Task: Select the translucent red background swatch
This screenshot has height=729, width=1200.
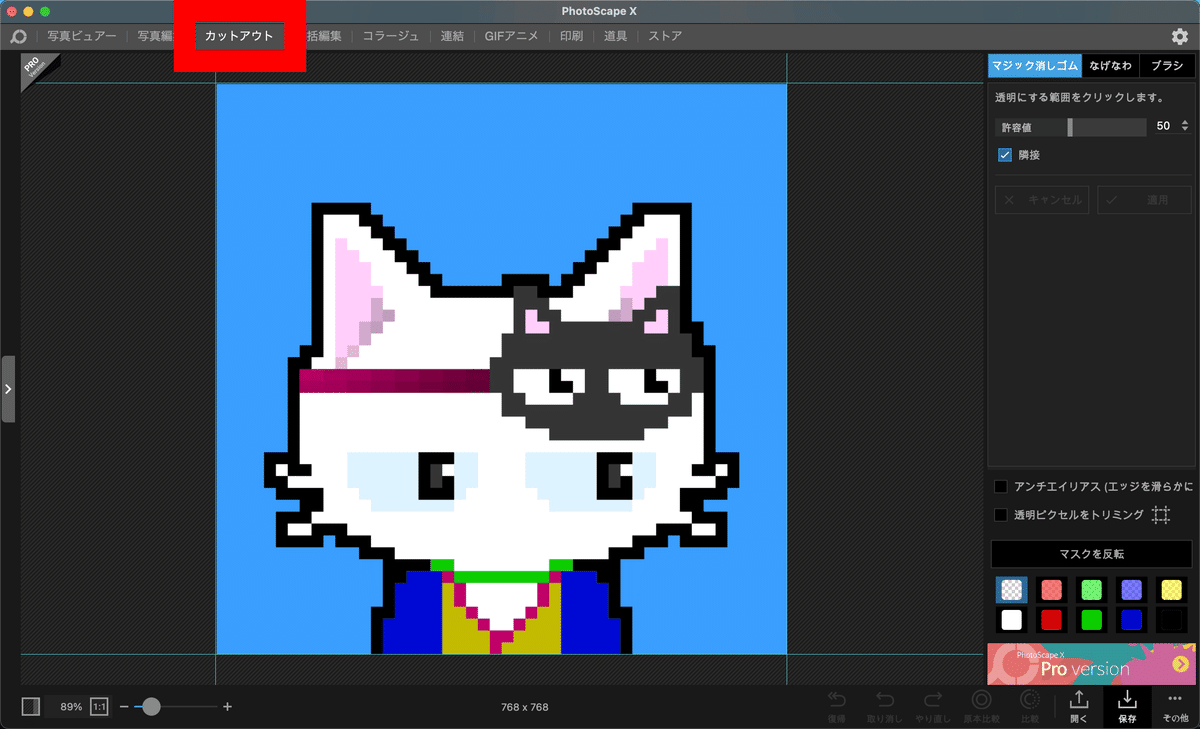Action: coord(1051,590)
